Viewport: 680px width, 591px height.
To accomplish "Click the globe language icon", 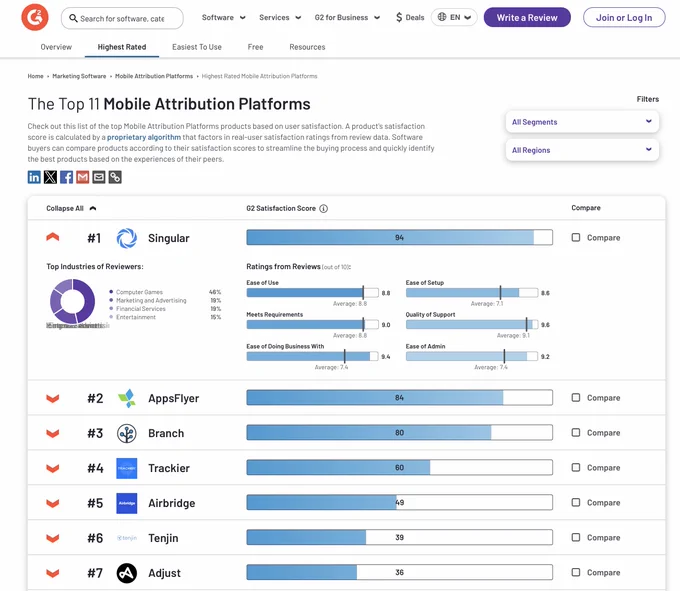I will (x=442, y=17).
